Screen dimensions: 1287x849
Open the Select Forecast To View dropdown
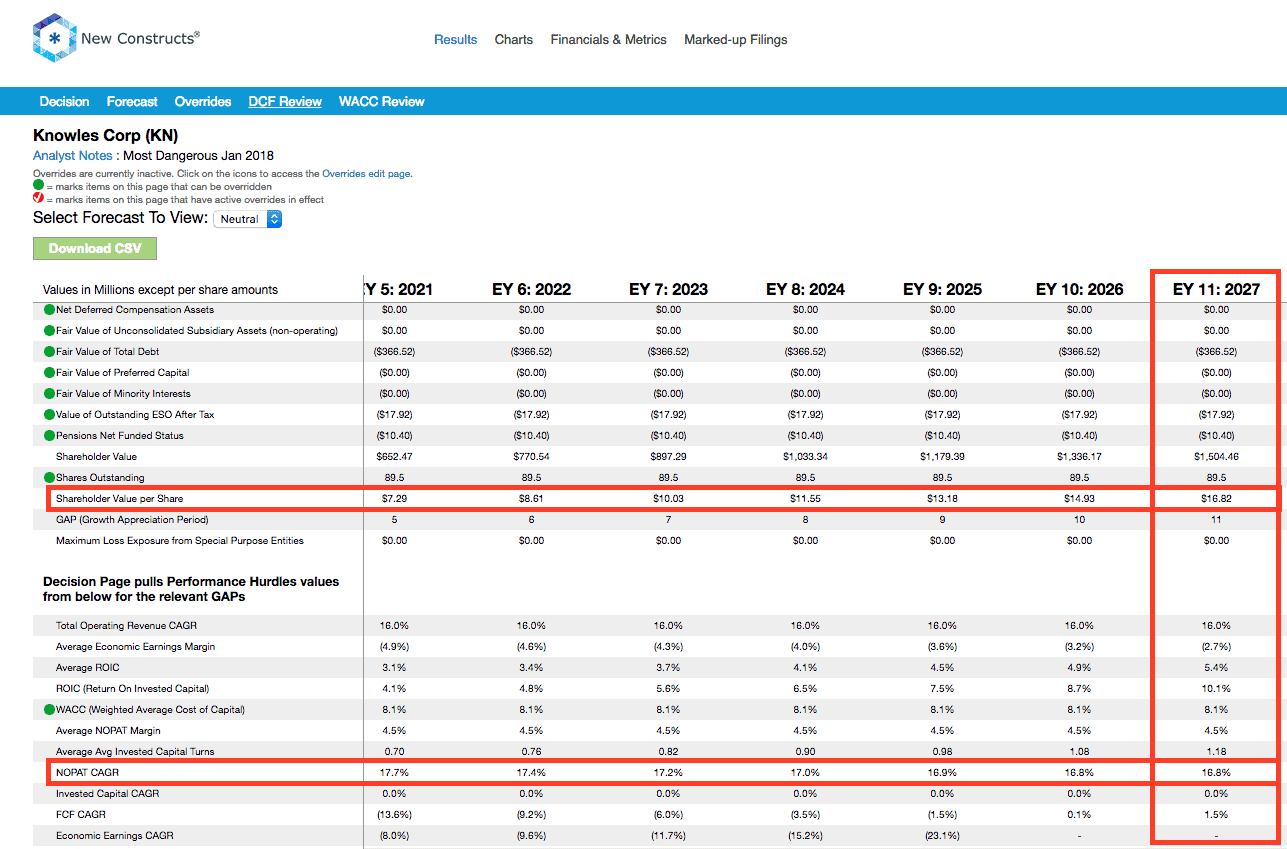[248, 219]
